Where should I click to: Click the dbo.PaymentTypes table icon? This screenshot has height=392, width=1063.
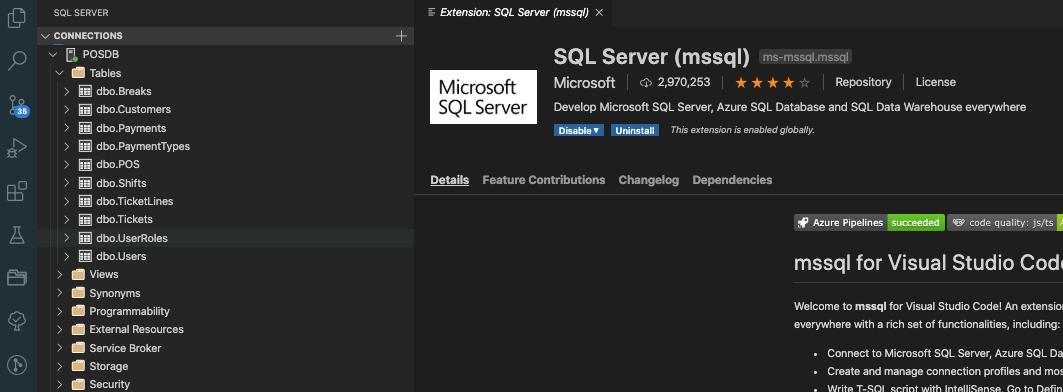point(85,146)
